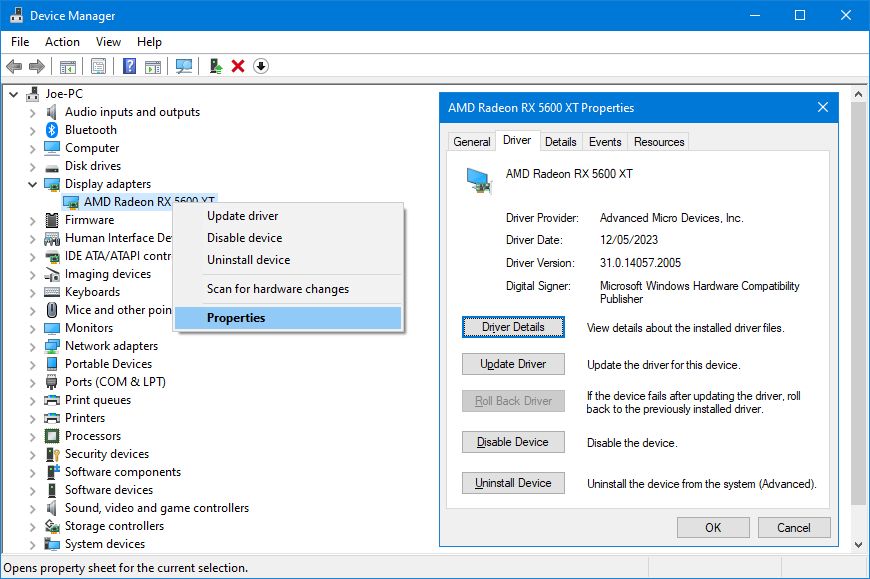Click the Security devices key icon
This screenshot has height=579, width=870.
coord(52,454)
